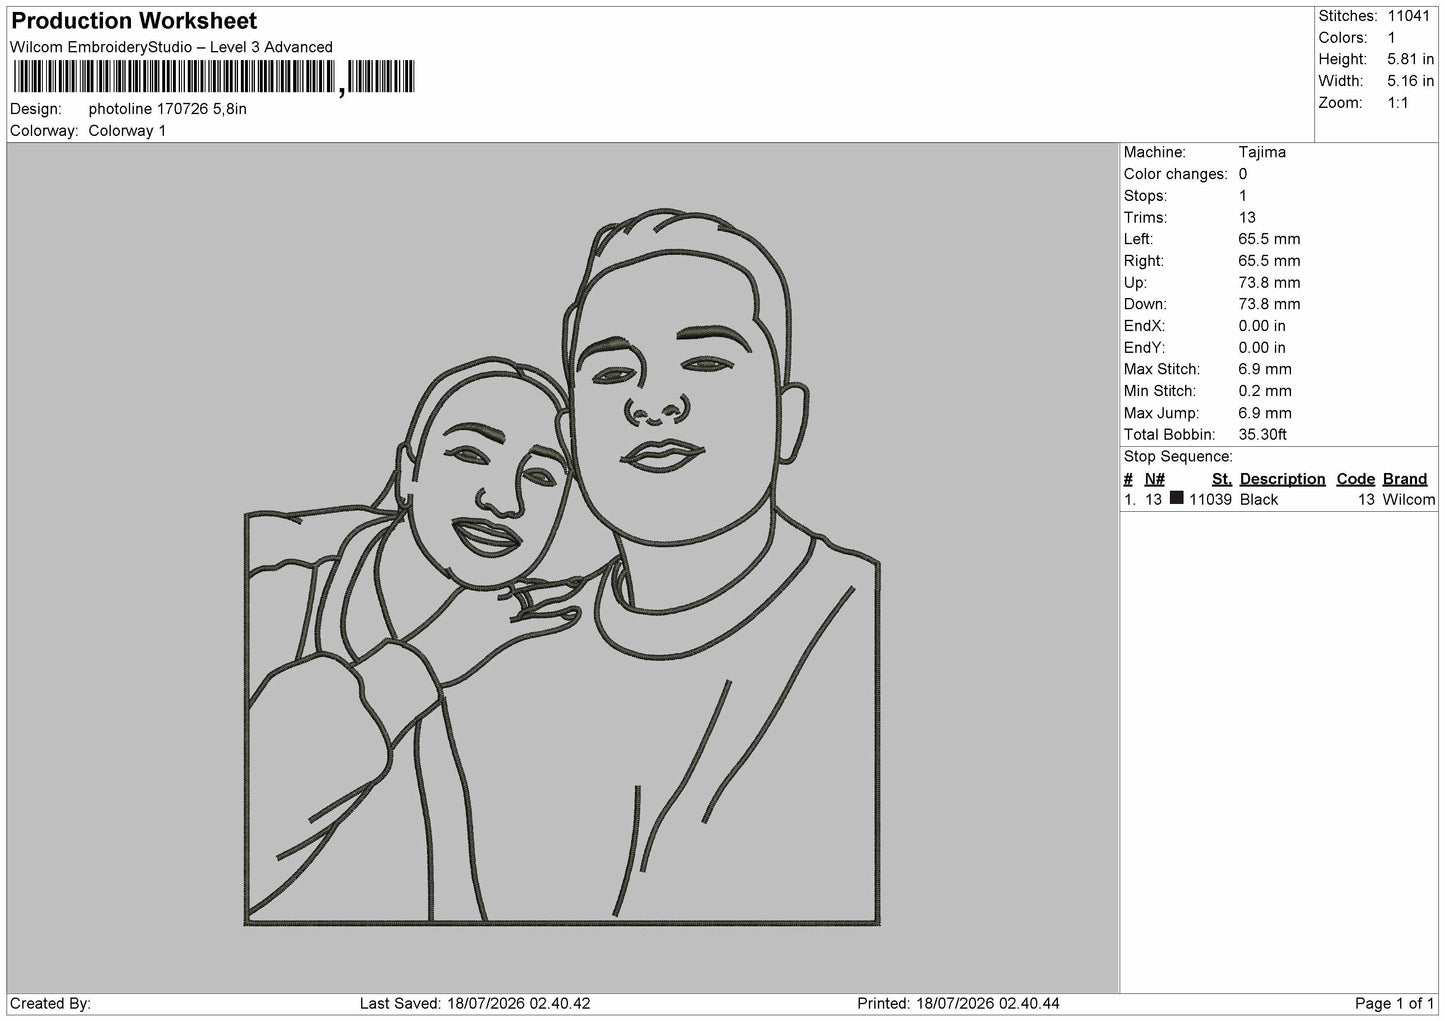Click the Code column header

[x=1355, y=479]
